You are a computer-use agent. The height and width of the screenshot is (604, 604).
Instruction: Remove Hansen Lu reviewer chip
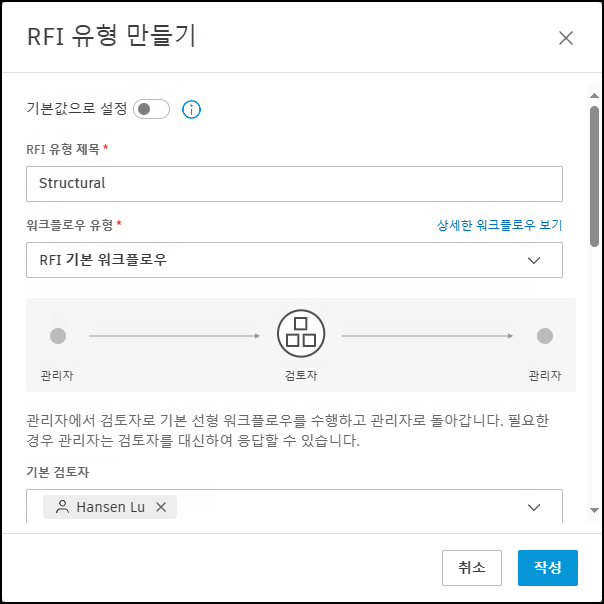[x=161, y=507]
